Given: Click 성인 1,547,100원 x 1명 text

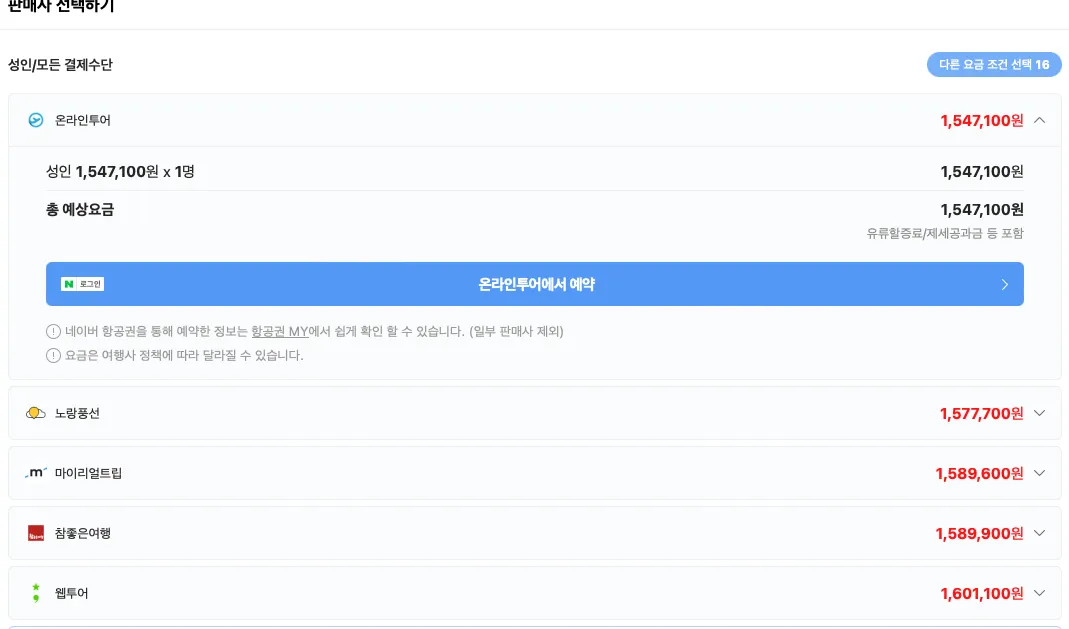Looking at the screenshot, I should [120, 172].
